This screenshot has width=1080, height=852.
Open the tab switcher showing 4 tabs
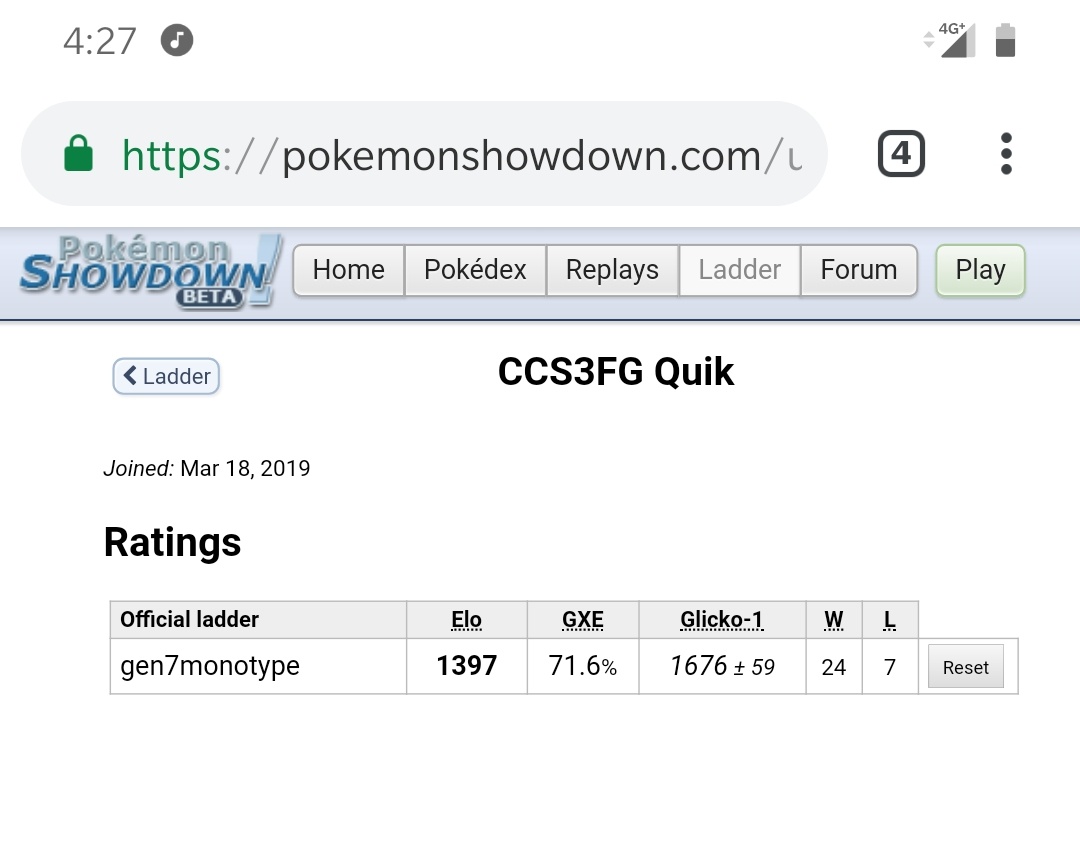[x=901, y=154]
